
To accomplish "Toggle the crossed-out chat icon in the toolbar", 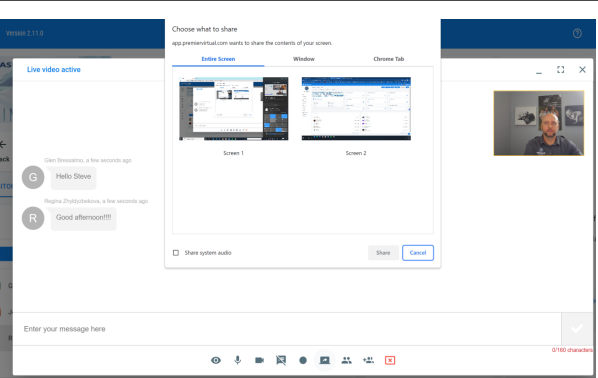I will click(281, 360).
